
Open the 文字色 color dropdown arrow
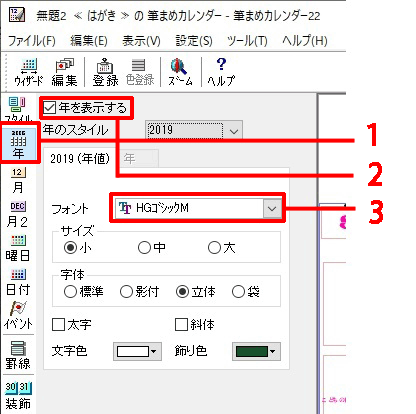[x=153, y=351]
